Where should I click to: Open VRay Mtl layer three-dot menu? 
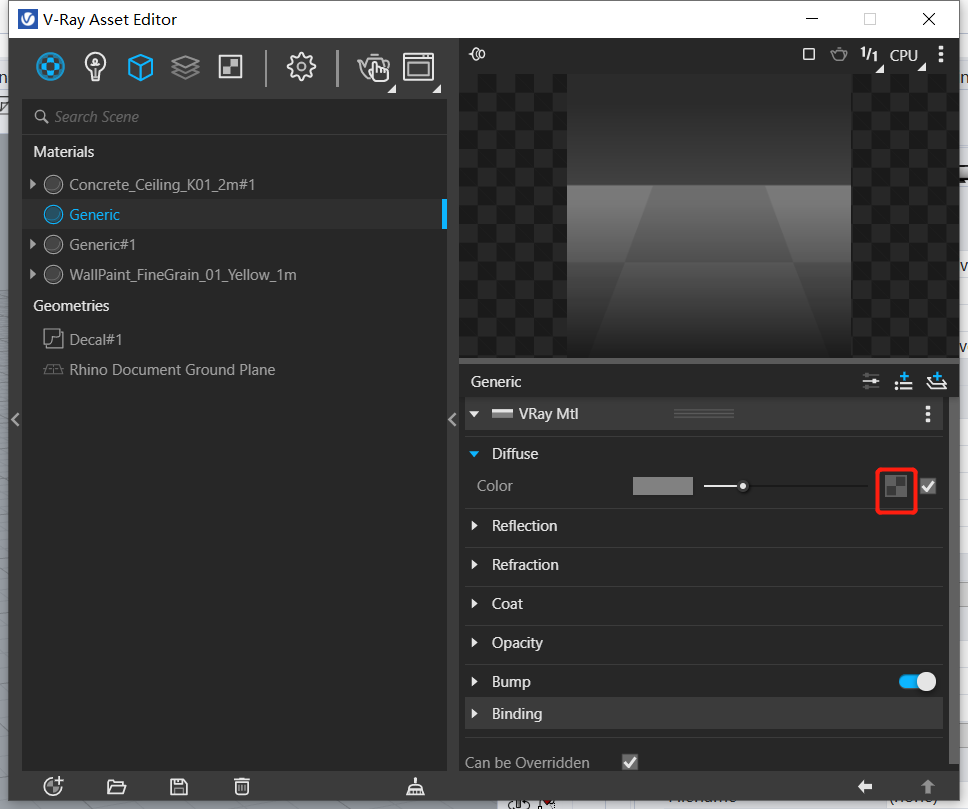pos(928,414)
